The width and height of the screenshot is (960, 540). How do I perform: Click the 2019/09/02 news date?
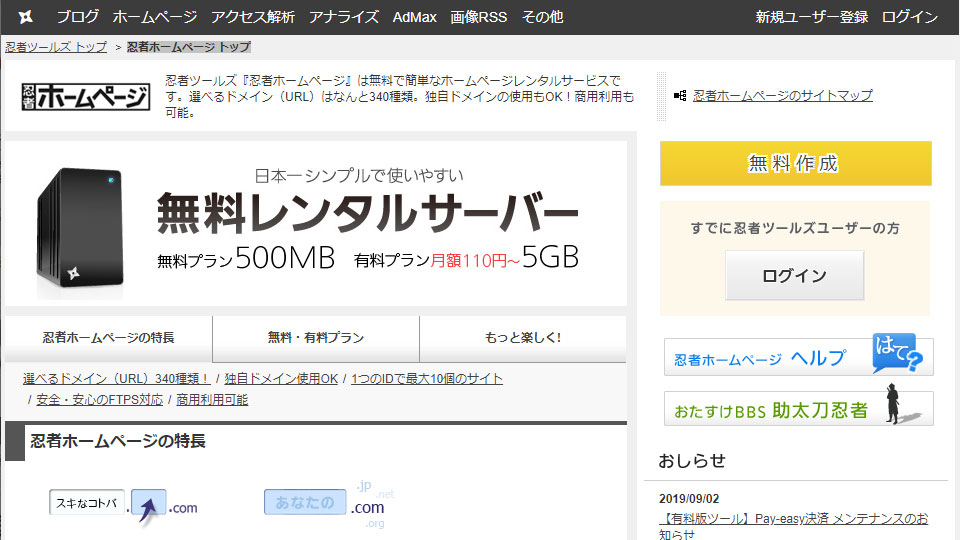tap(689, 498)
